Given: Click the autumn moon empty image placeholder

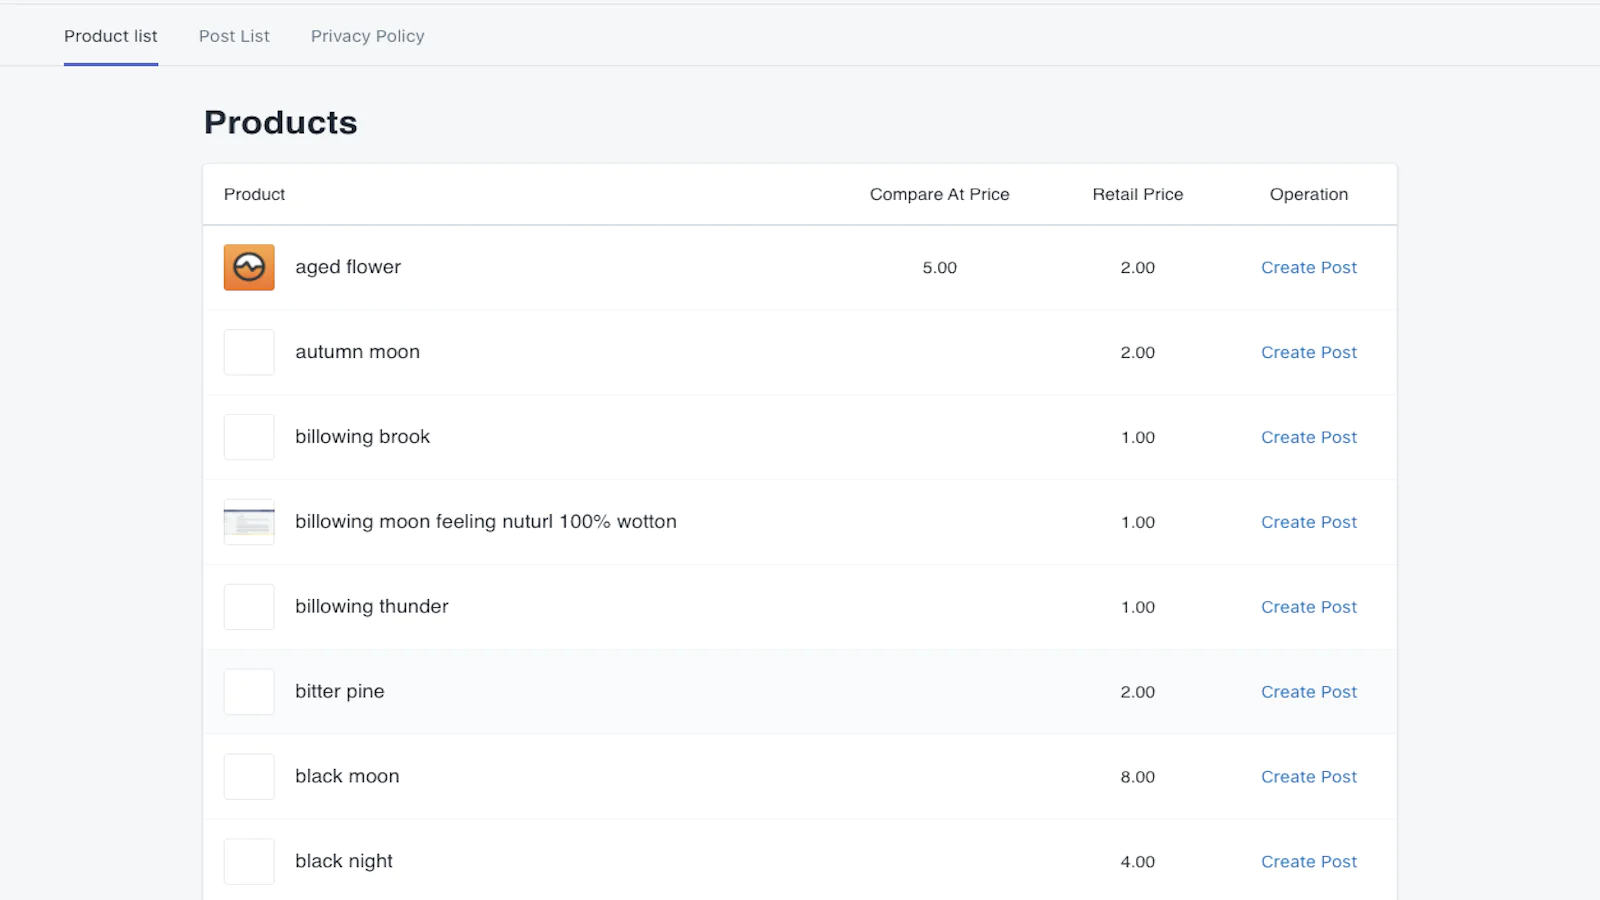Looking at the screenshot, I should tap(249, 352).
